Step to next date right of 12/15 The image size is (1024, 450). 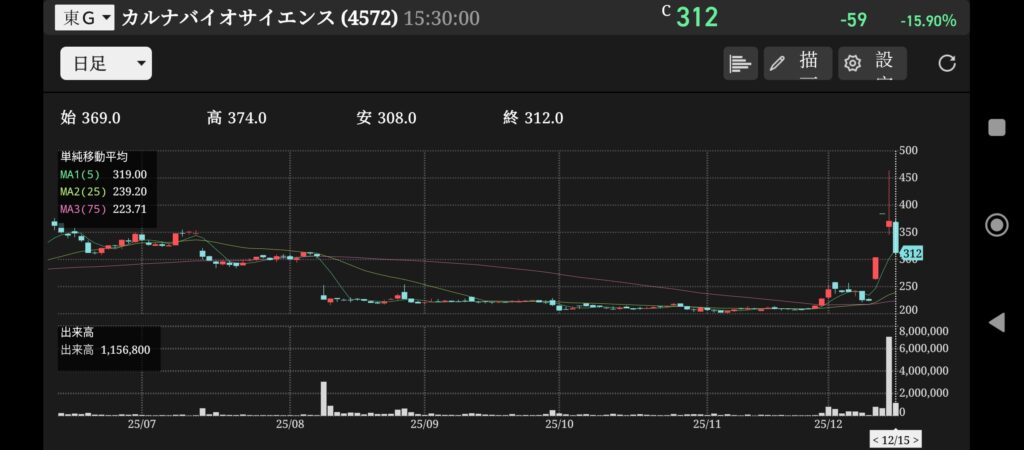click(x=915, y=440)
